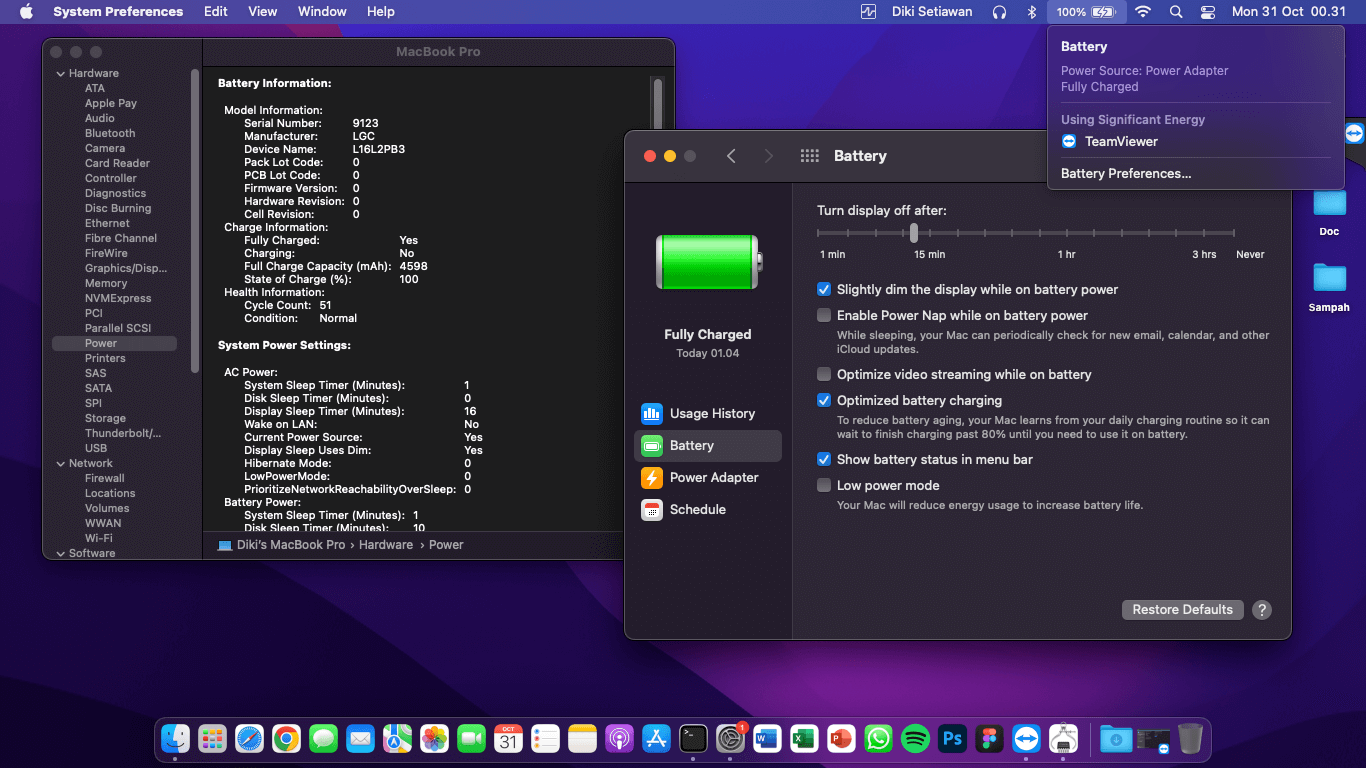Image resolution: width=1366 pixels, height=768 pixels.
Task: Expand the Software section arrow
Action: click(60, 553)
